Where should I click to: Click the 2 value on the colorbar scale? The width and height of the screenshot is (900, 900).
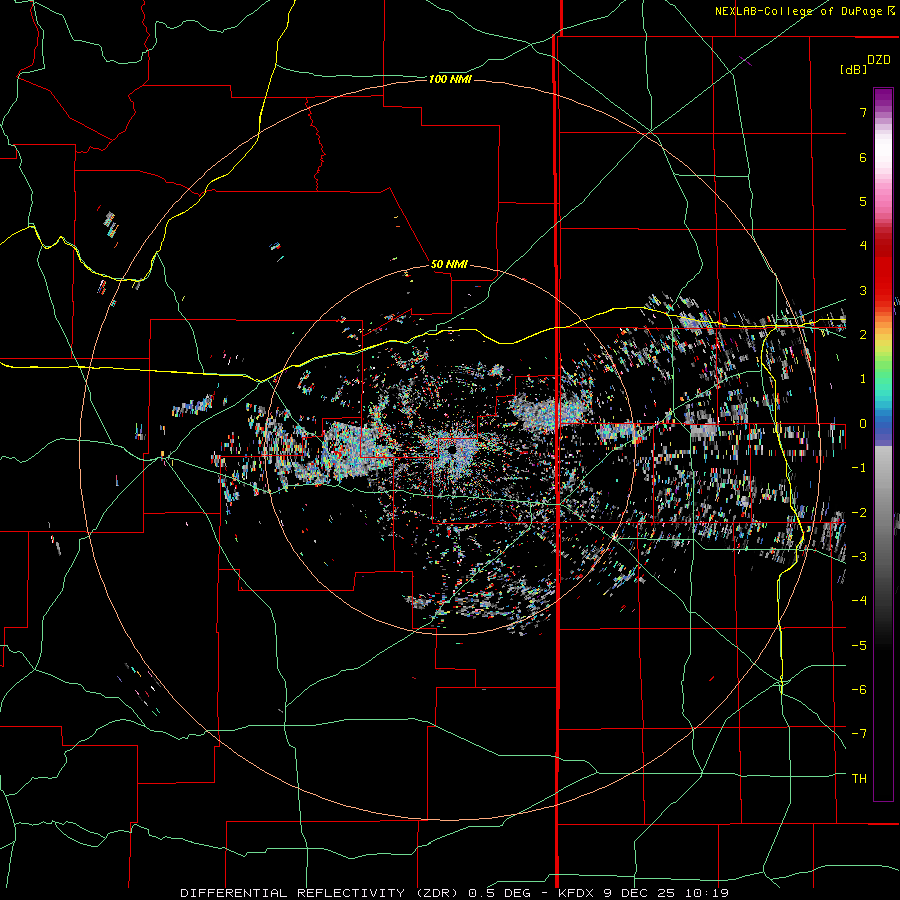[x=863, y=335]
